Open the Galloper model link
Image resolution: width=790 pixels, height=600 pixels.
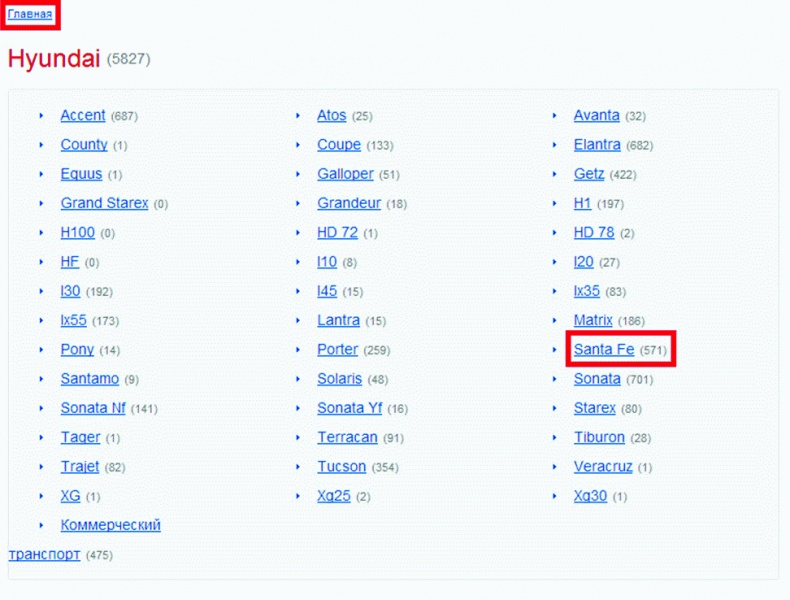[345, 174]
